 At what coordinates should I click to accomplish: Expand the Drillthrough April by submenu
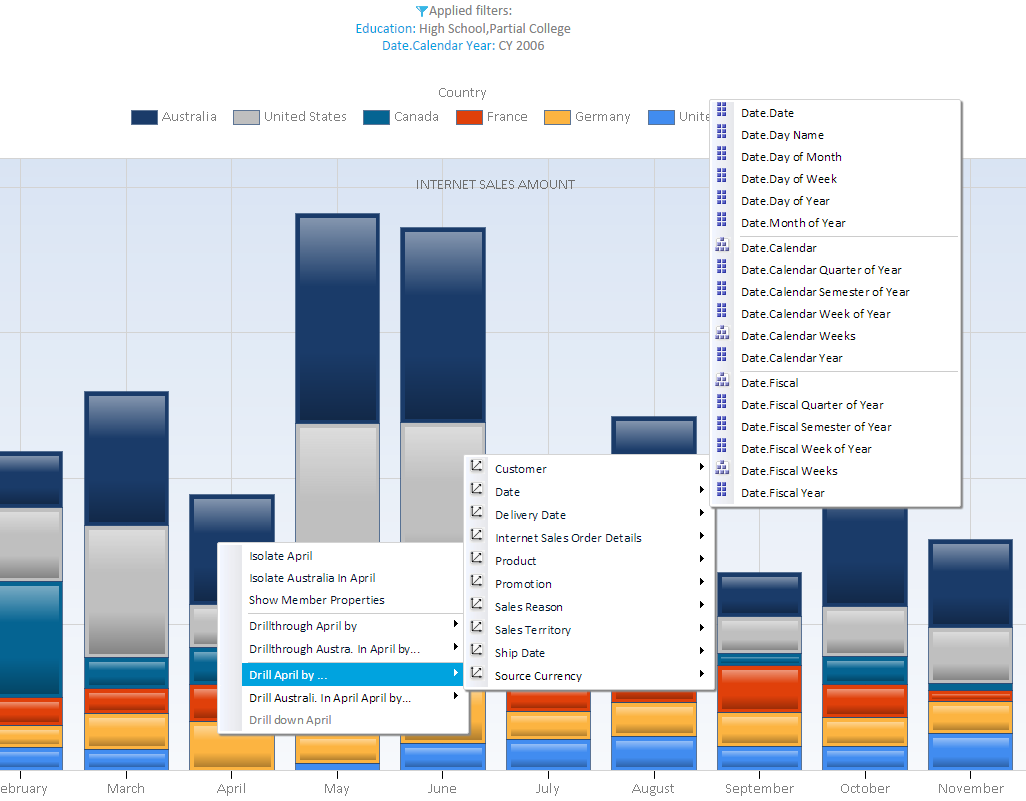pyautogui.click(x=458, y=625)
